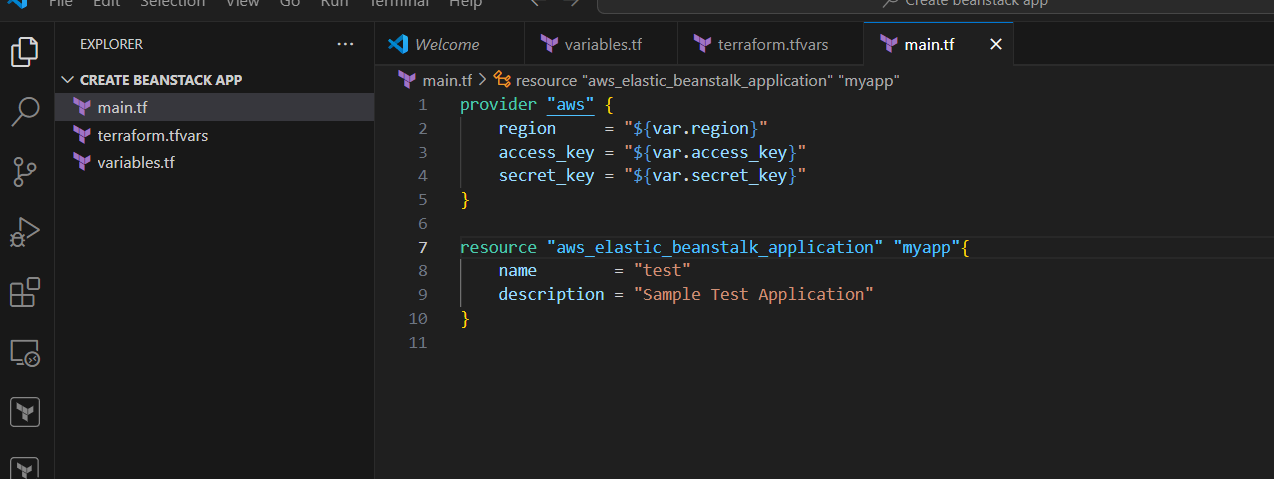Open the Source Control view

(25, 172)
